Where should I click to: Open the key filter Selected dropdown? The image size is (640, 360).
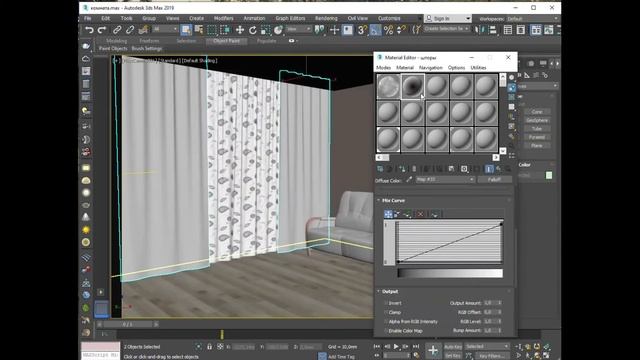pyautogui.click(x=487, y=347)
